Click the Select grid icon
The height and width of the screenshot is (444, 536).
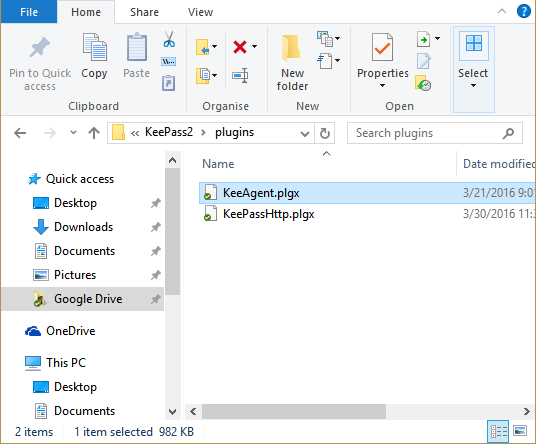click(x=474, y=43)
